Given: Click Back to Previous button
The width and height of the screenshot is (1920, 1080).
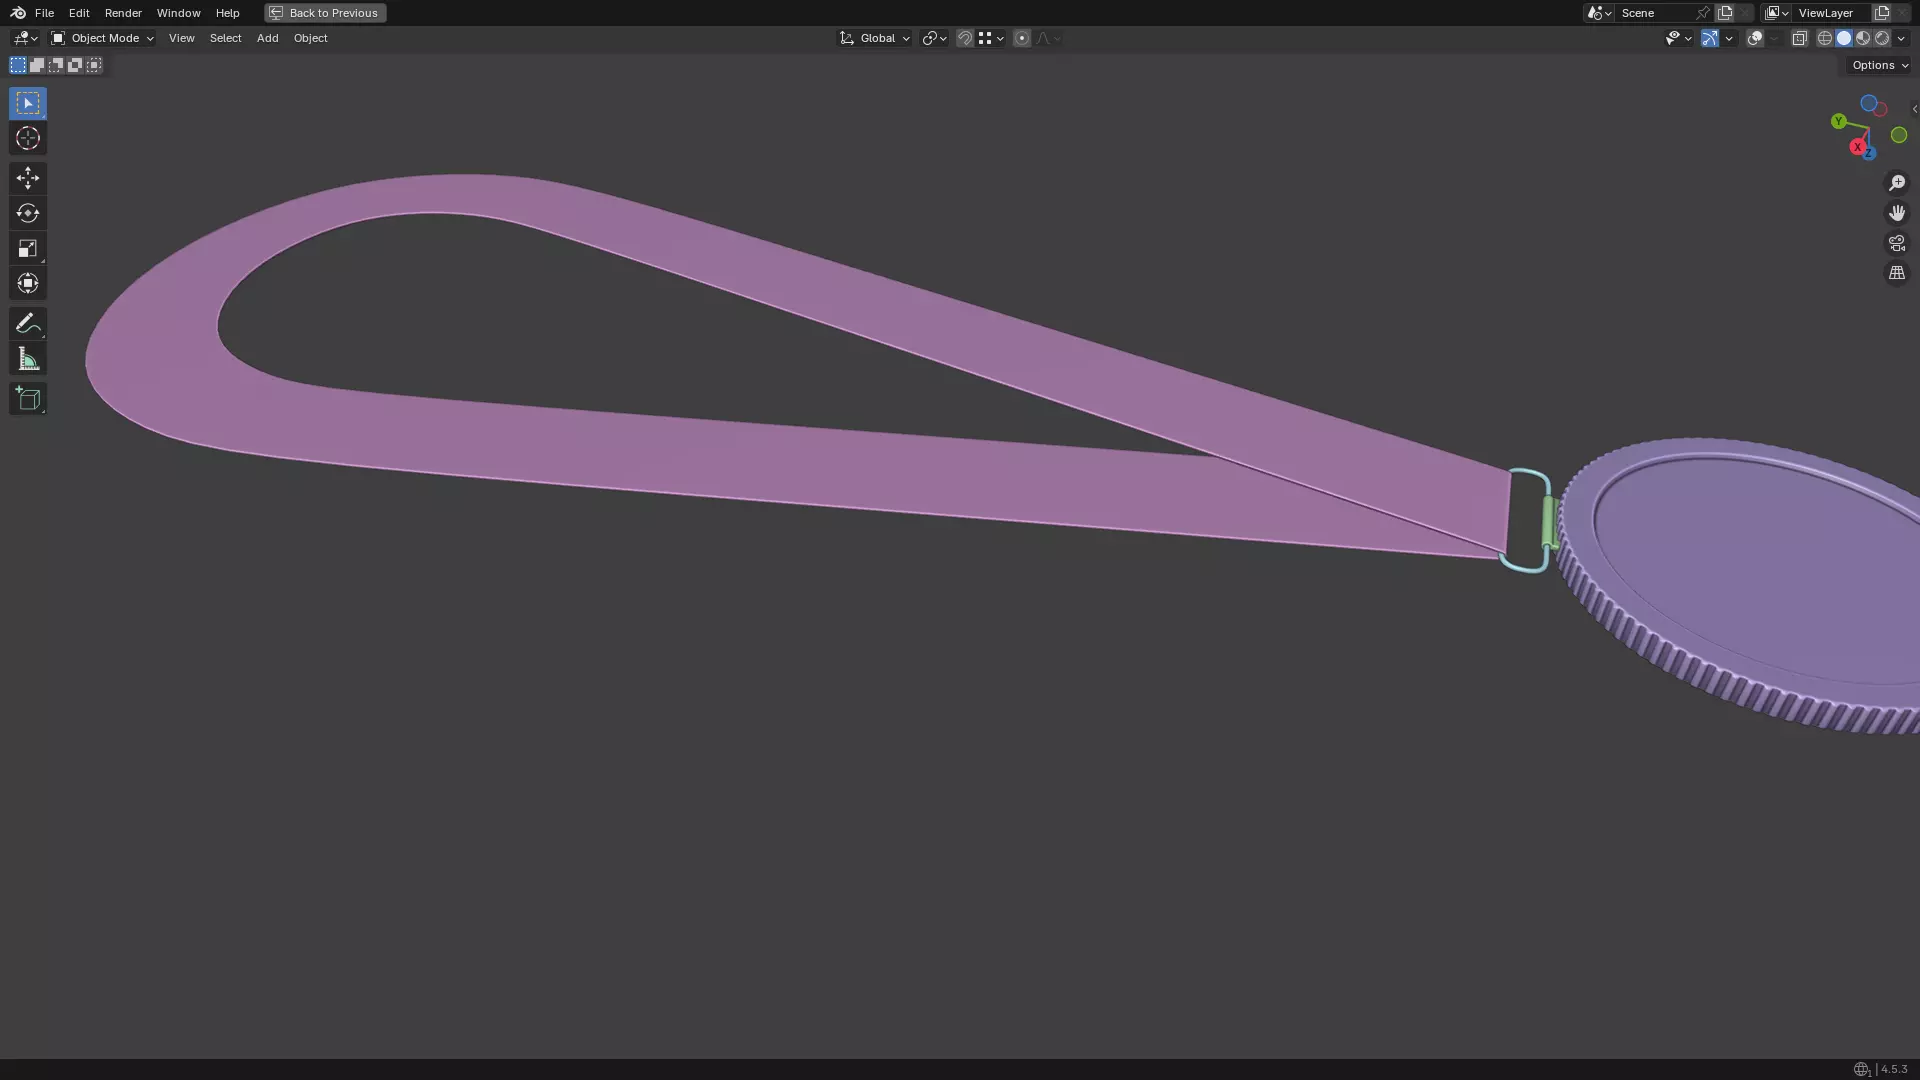Looking at the screenshot, I should (x=325, y=13).
